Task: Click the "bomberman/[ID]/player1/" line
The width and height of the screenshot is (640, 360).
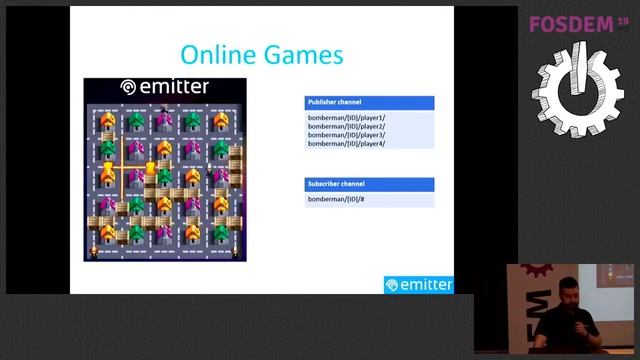Action: point(346,118)
